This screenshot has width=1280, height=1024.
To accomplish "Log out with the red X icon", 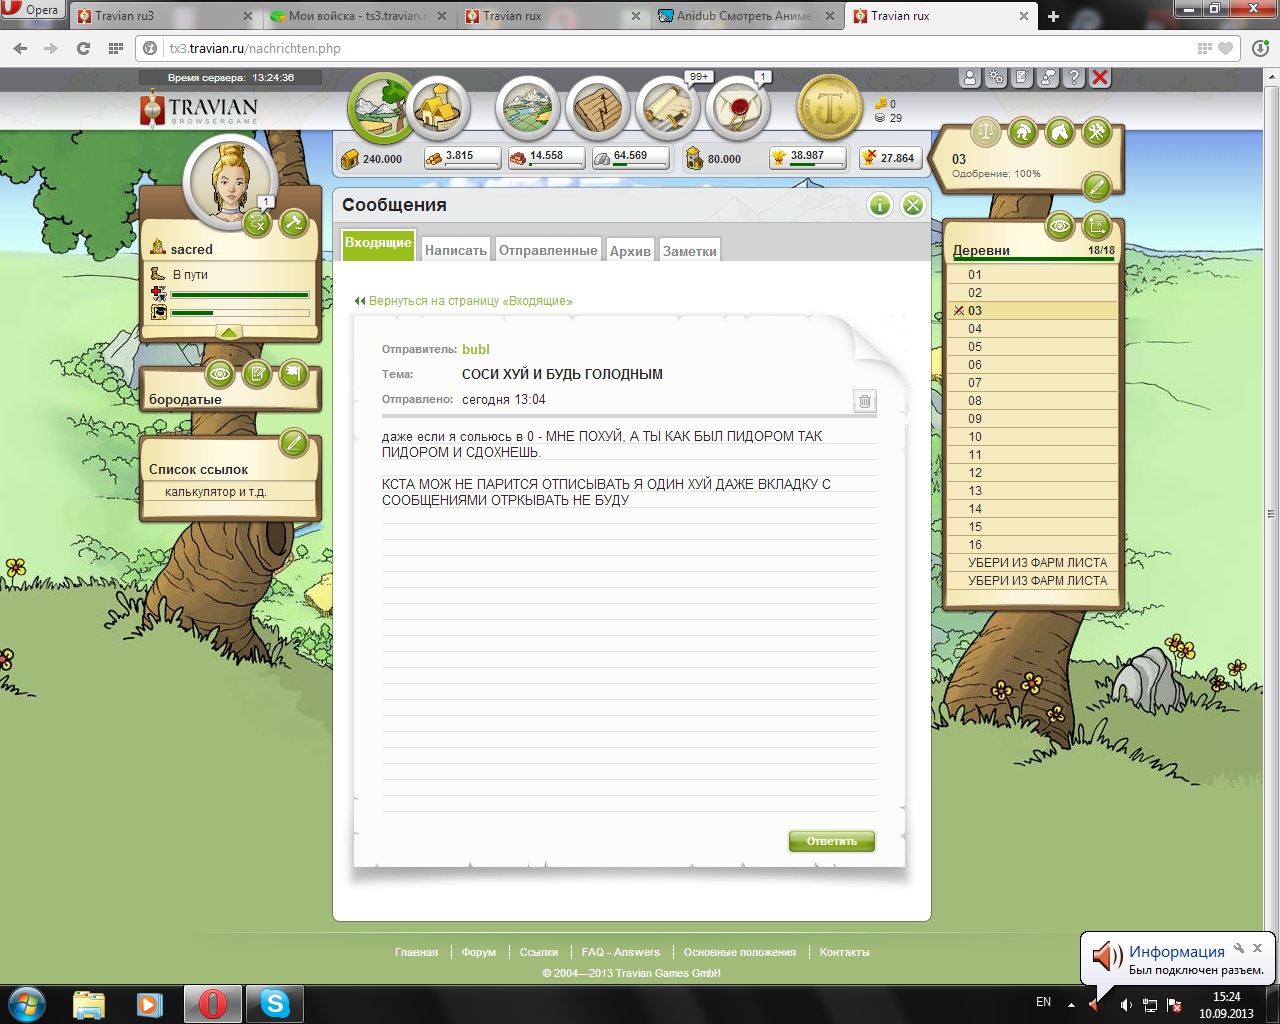I will (x=1100, y=78).
